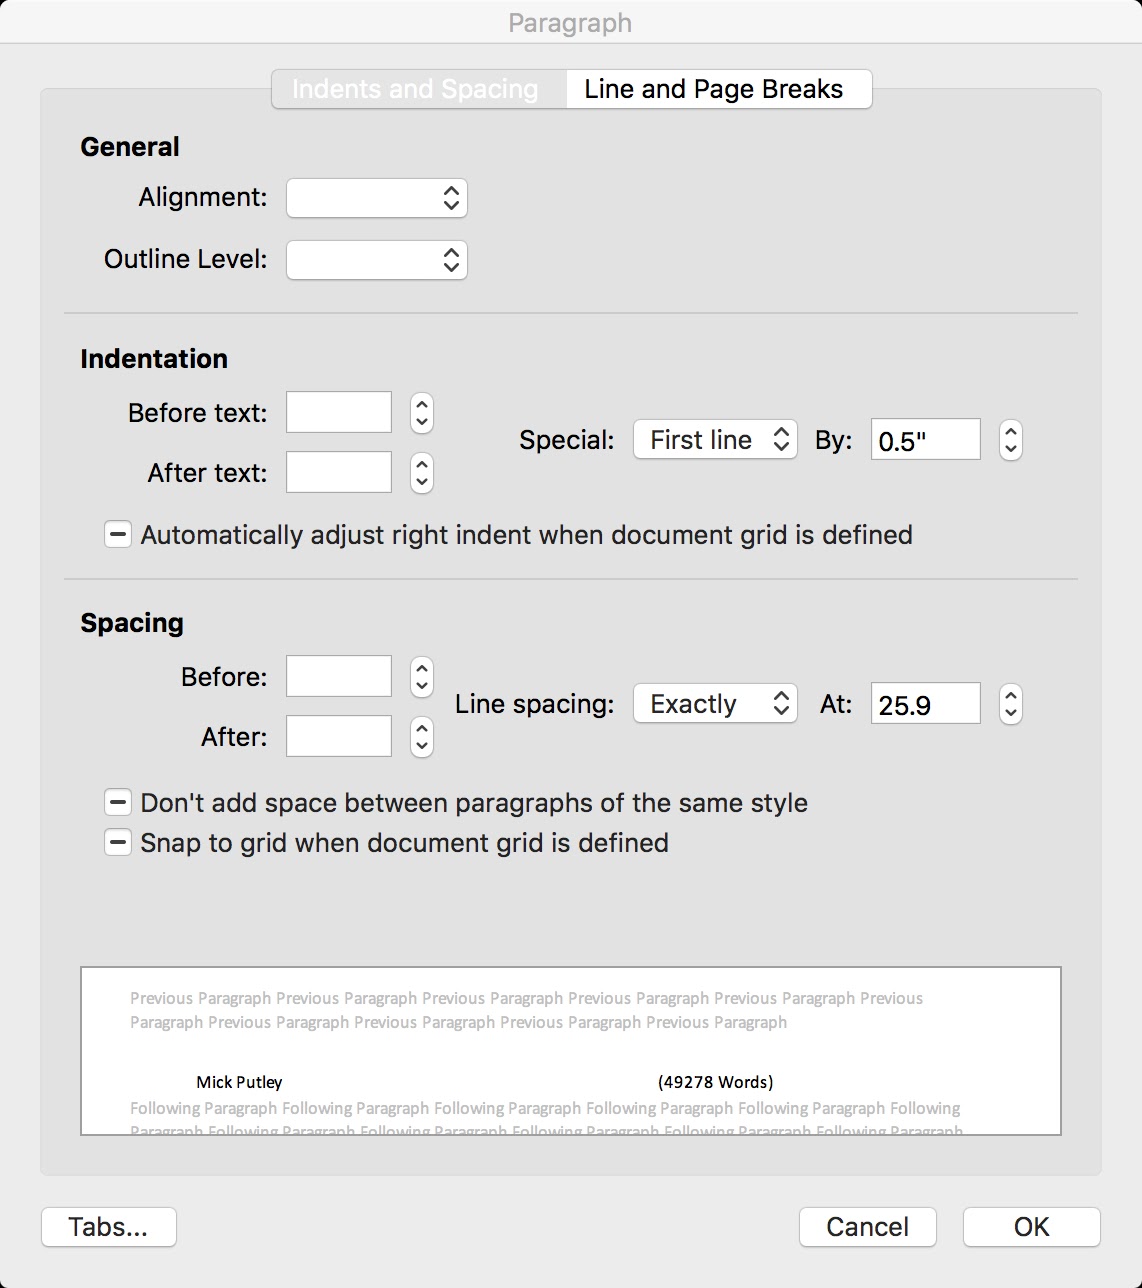Enable don't add space between same style paragraphs
Viewport: 1142px width, 1288px height.
117,802
